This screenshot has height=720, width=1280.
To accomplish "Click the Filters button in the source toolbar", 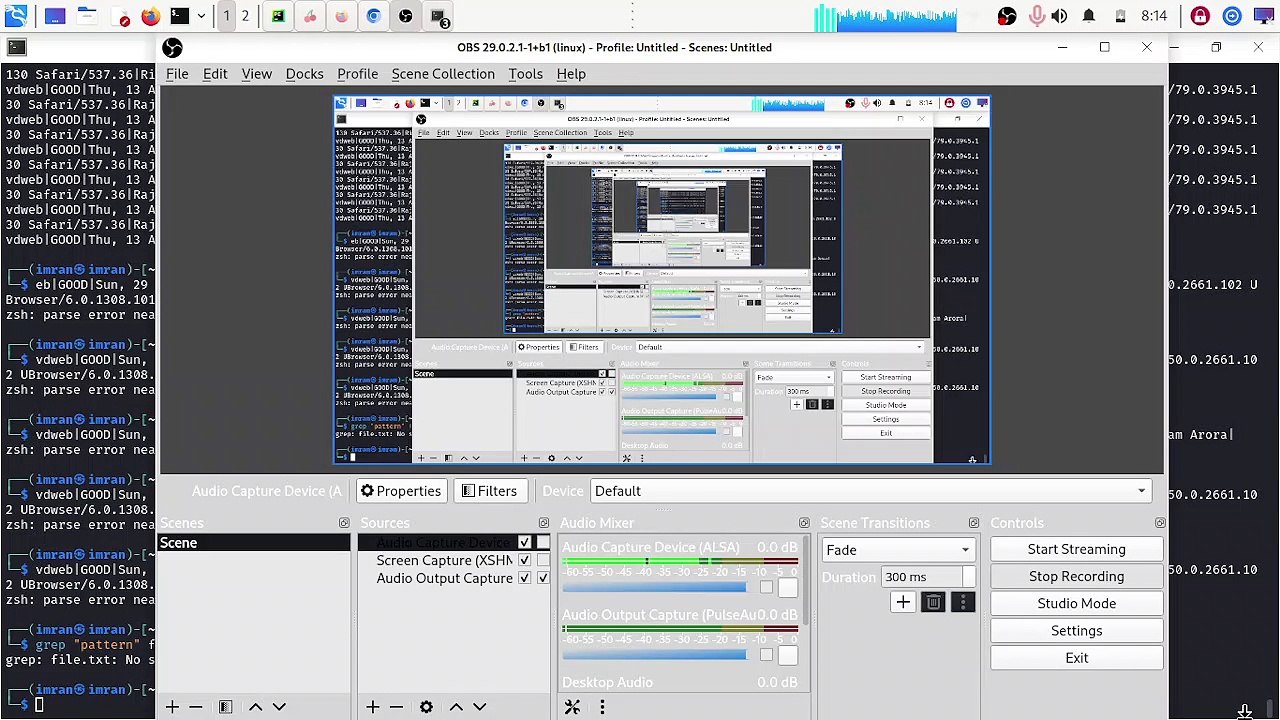I will tap(489, 491).
